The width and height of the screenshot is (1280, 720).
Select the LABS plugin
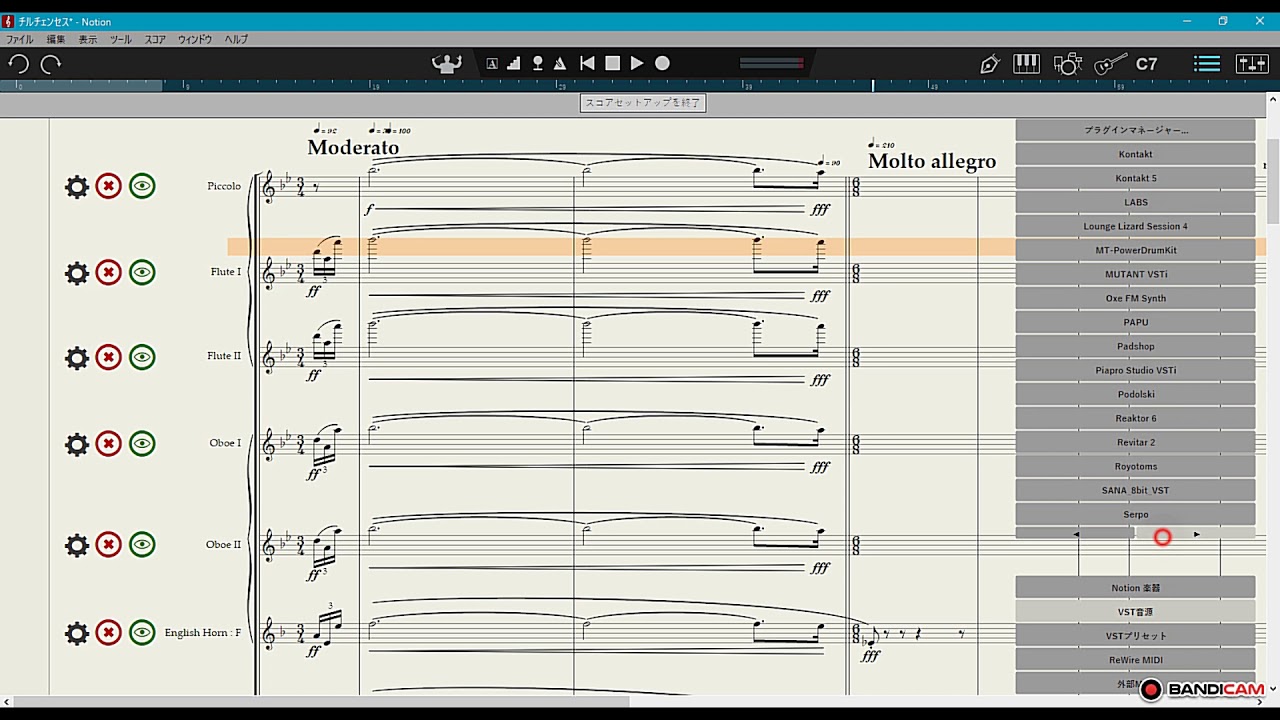pos(1135,202)
